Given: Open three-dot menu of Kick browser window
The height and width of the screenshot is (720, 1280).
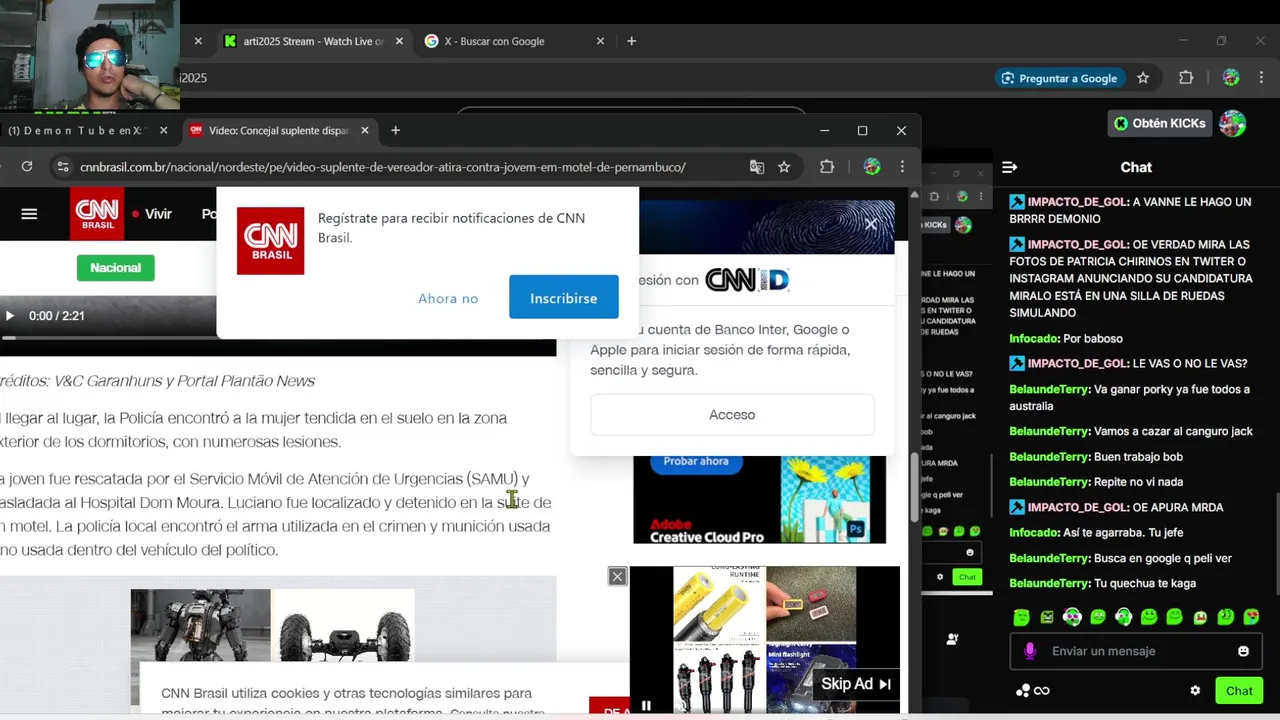Looking at the screenshot, I should pyautogui.click(x=1261, y=78).
